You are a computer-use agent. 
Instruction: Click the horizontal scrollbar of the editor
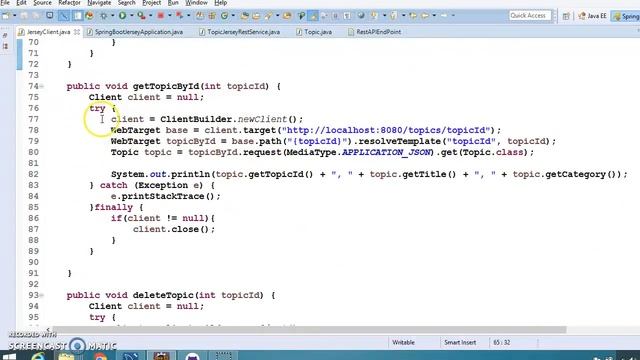tap(309, 330)
